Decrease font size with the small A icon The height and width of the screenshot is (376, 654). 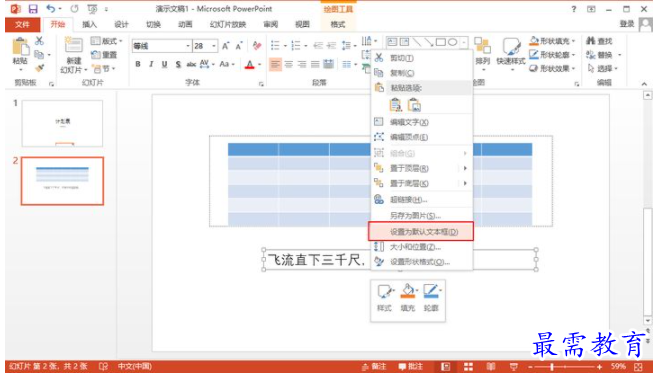click(x=239, y=46)
